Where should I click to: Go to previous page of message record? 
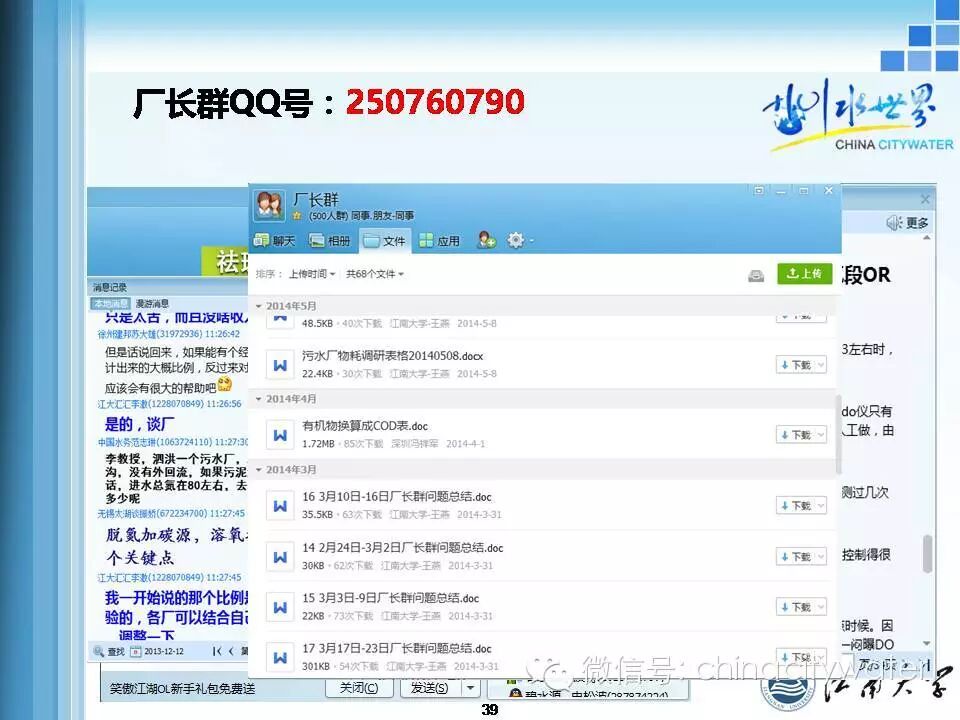pyautogui.click(x=231, y=651)
